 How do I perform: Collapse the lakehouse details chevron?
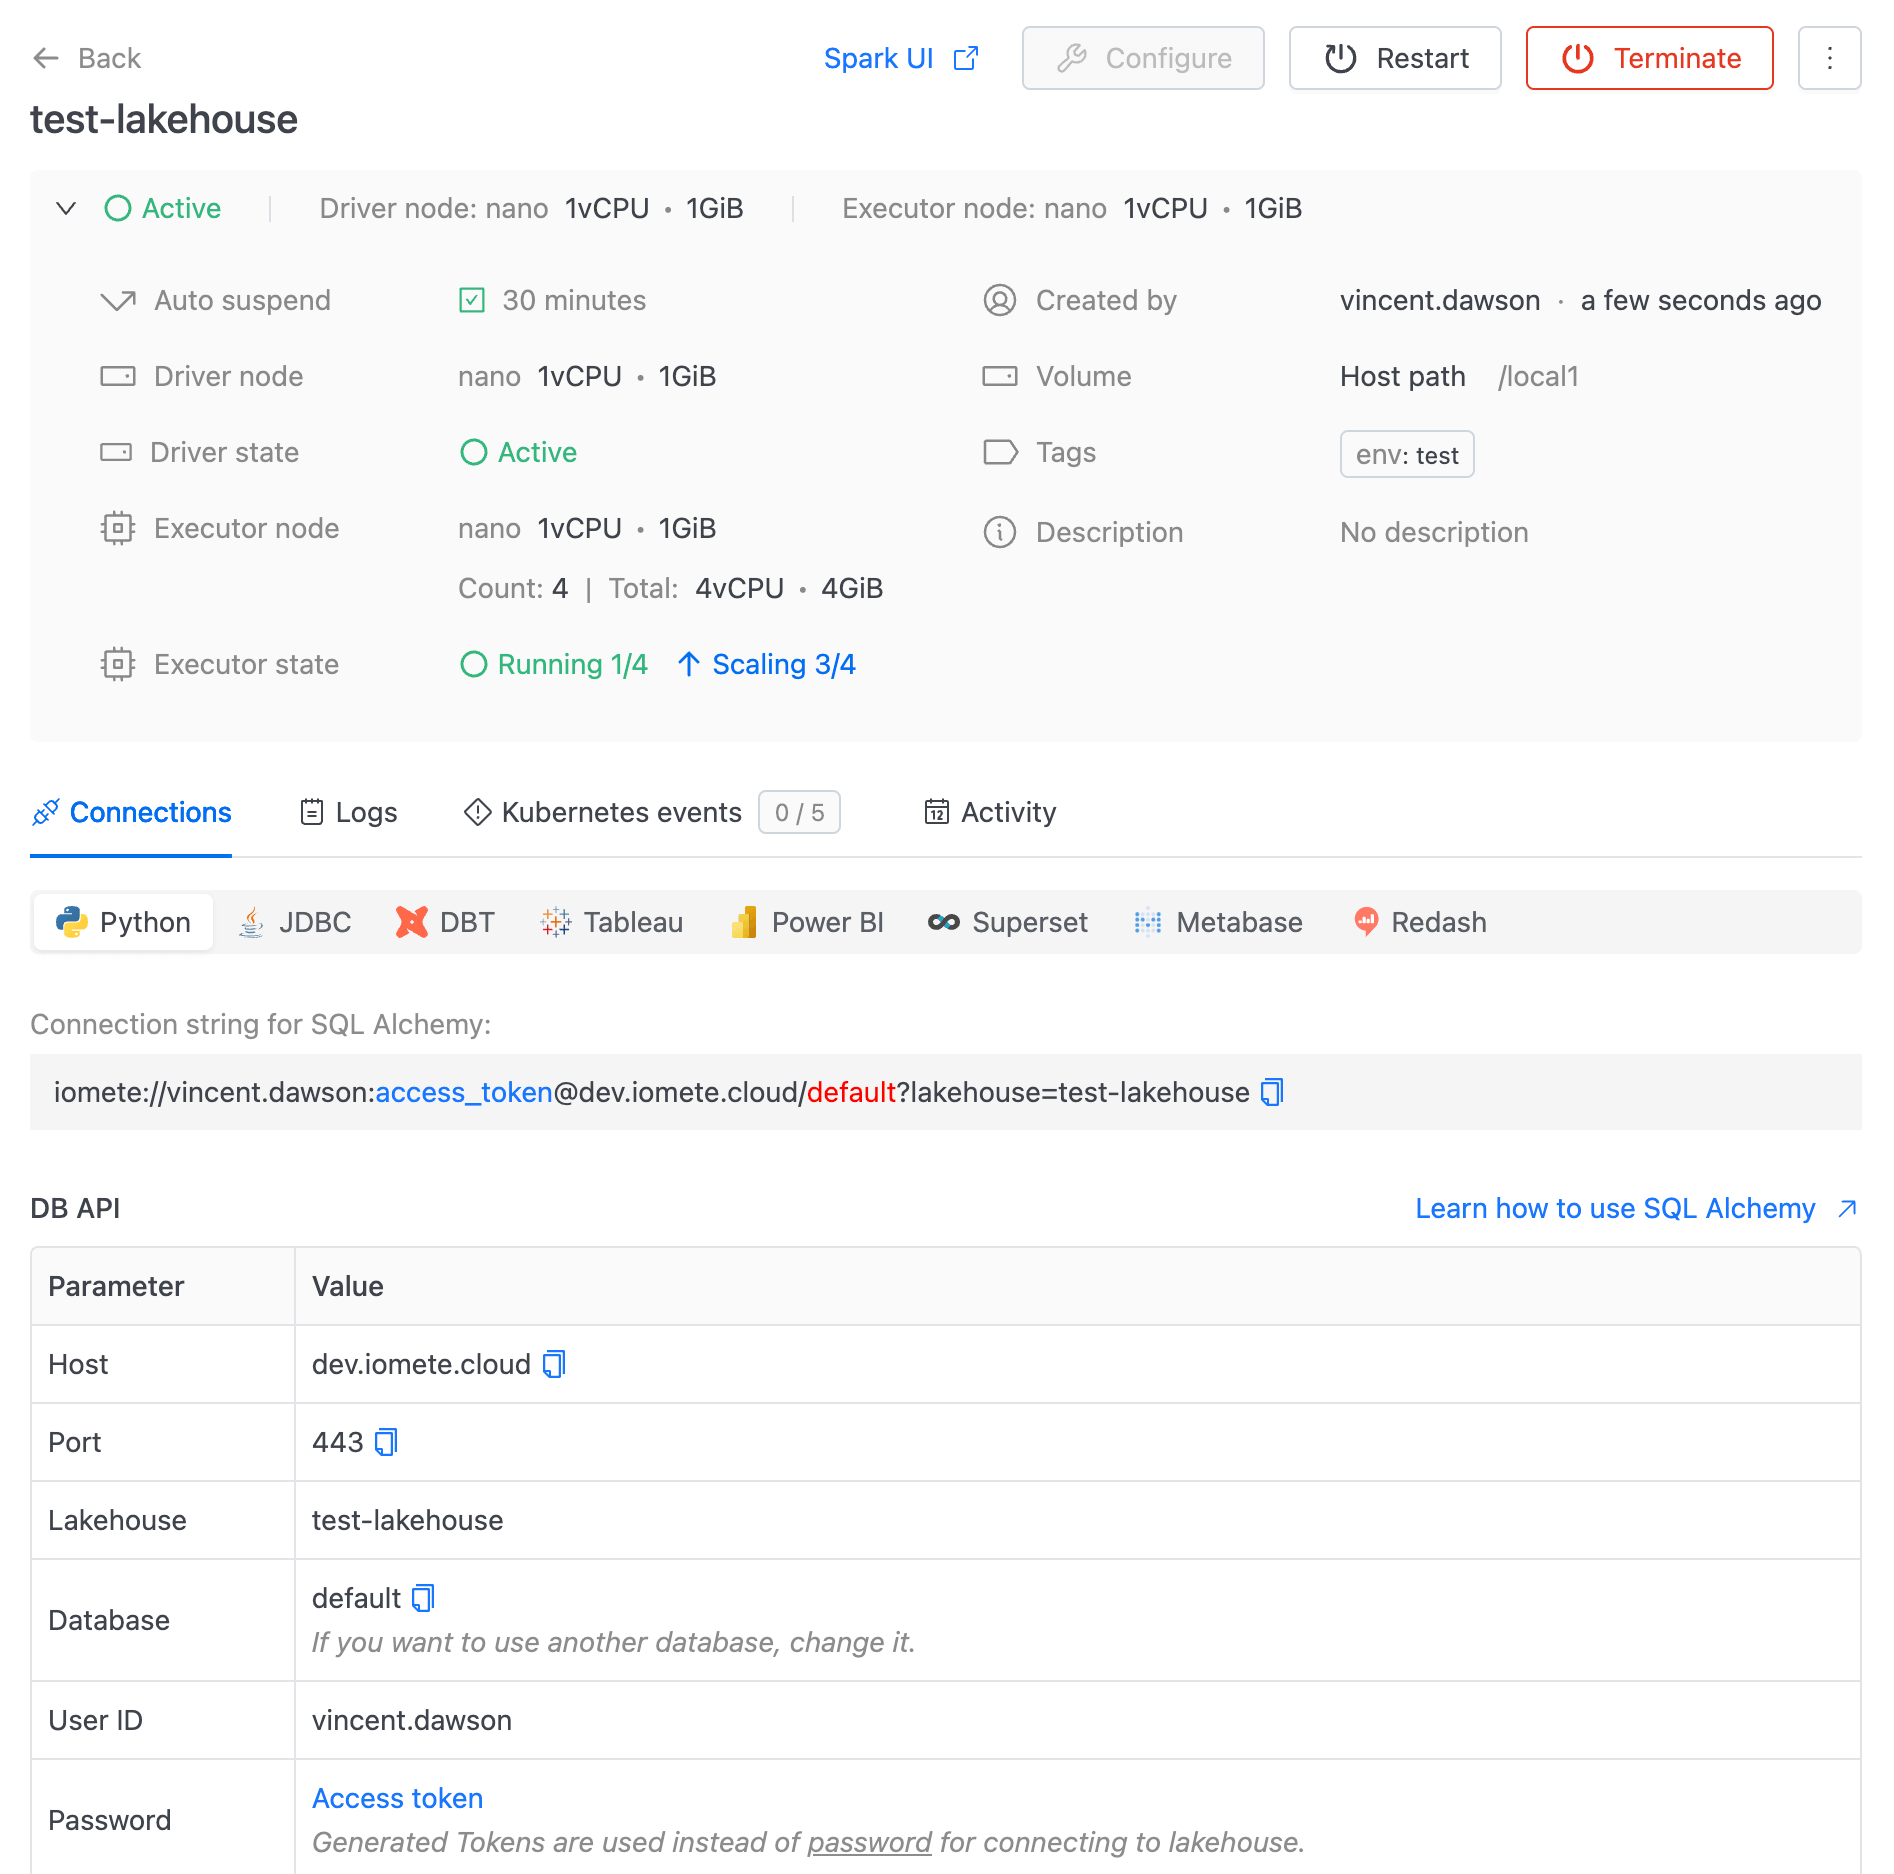point(66,208)
